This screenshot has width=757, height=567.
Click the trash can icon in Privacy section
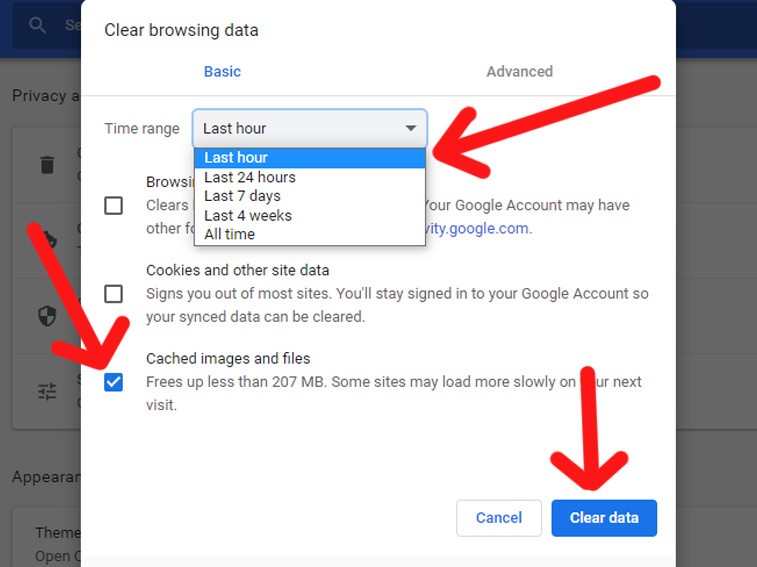coord(47,164)
